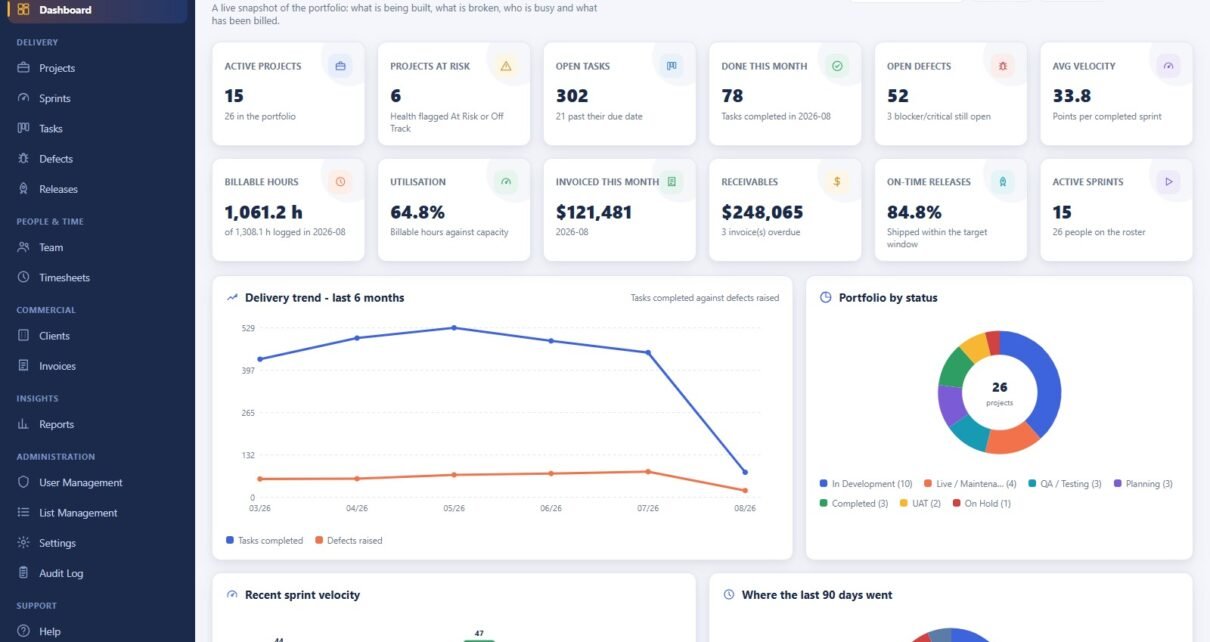
Task: Click the briefcase icon on Active Projects card
Action: click(x=340, y=66)
